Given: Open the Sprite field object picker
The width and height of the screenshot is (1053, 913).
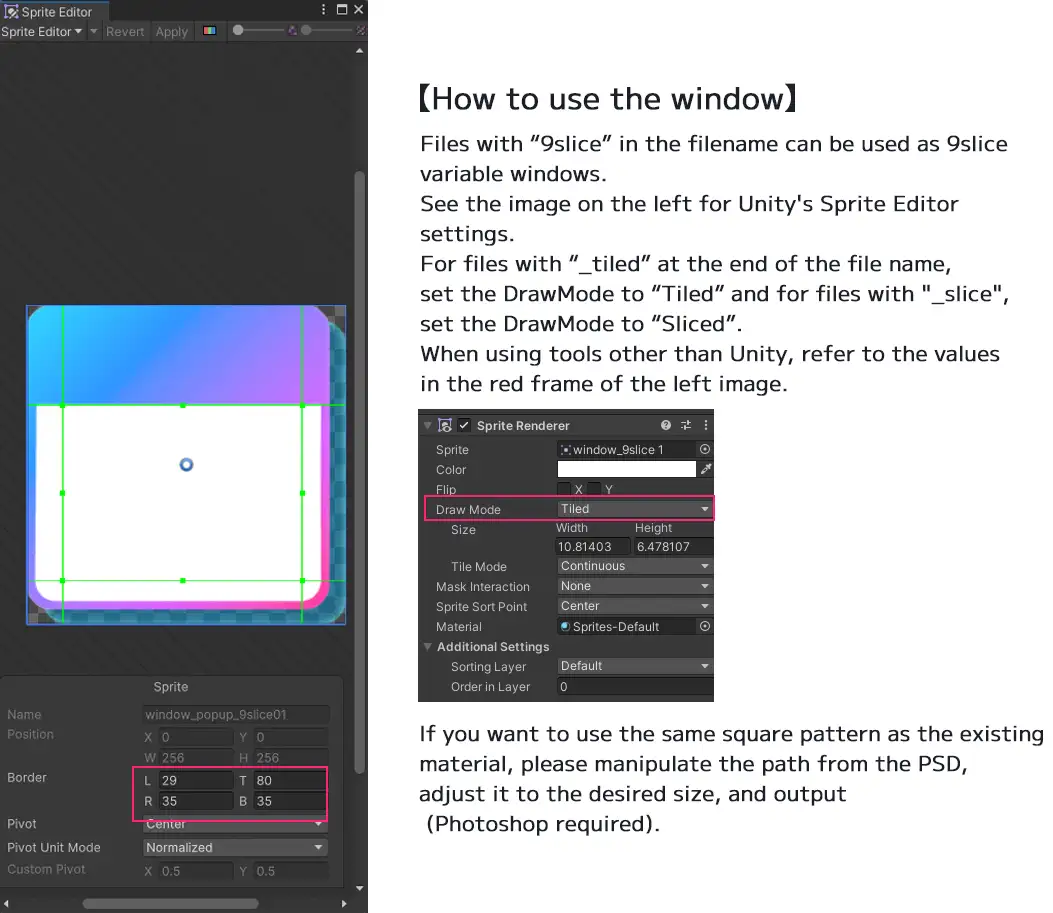Looking at the screenshot, I should coord(705,450).
